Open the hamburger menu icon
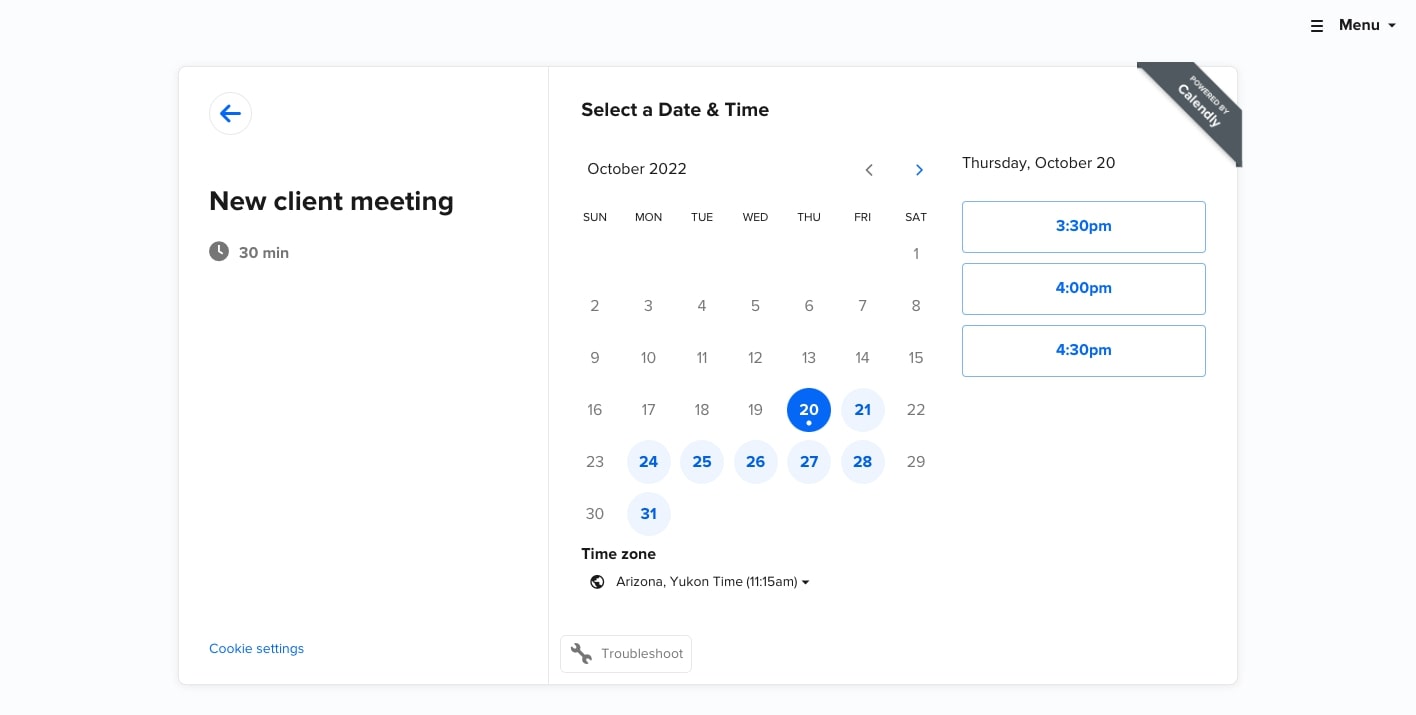 coord(1317,25)
